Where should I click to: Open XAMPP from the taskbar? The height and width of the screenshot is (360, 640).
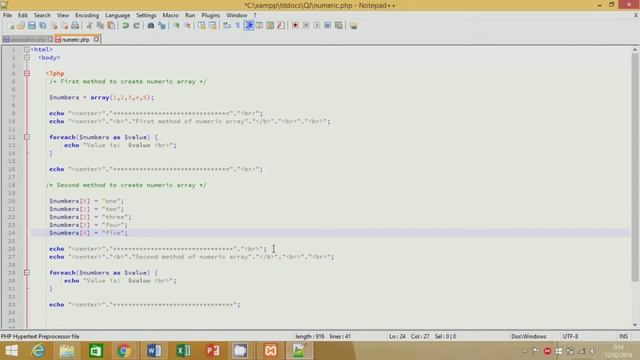[270, 351]
